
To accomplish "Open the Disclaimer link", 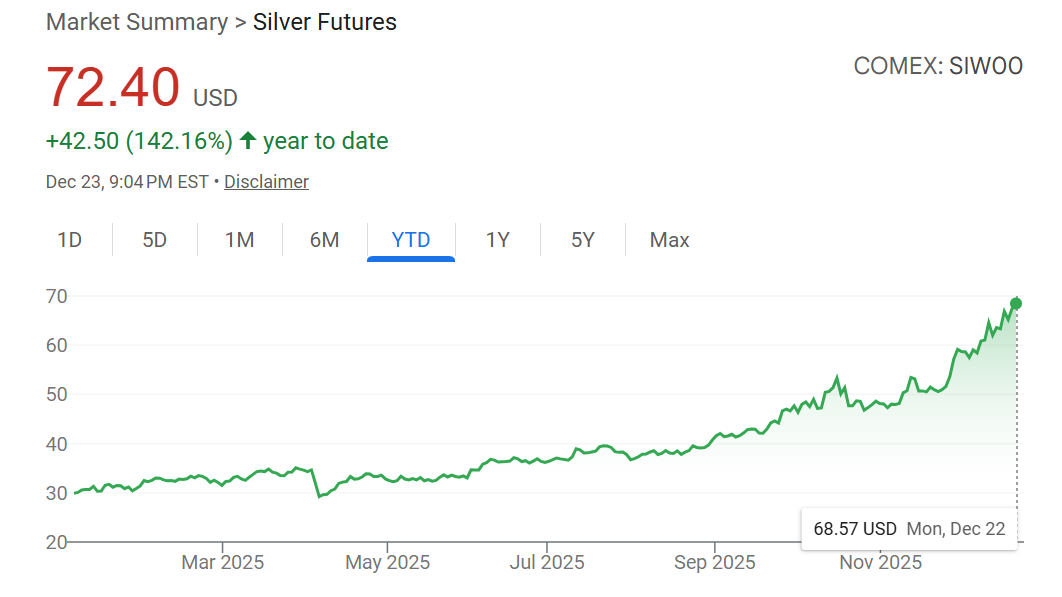I will pos(266,182).
